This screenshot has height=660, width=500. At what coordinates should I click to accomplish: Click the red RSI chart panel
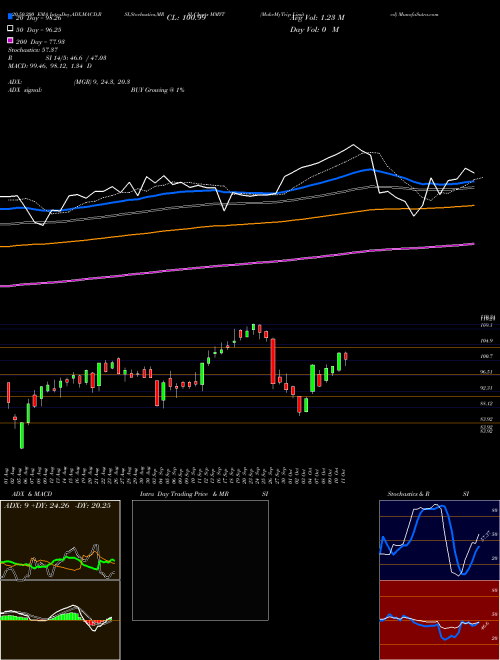click(439, 620)
